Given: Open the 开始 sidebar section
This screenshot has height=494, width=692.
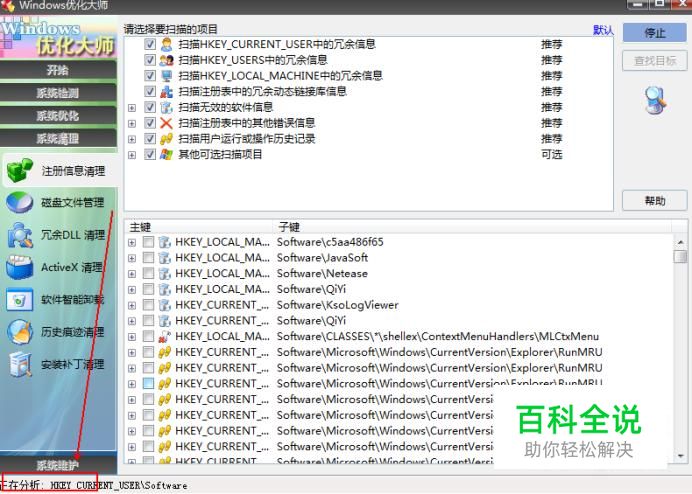Looking at the screenshot, I should (58, 70).
